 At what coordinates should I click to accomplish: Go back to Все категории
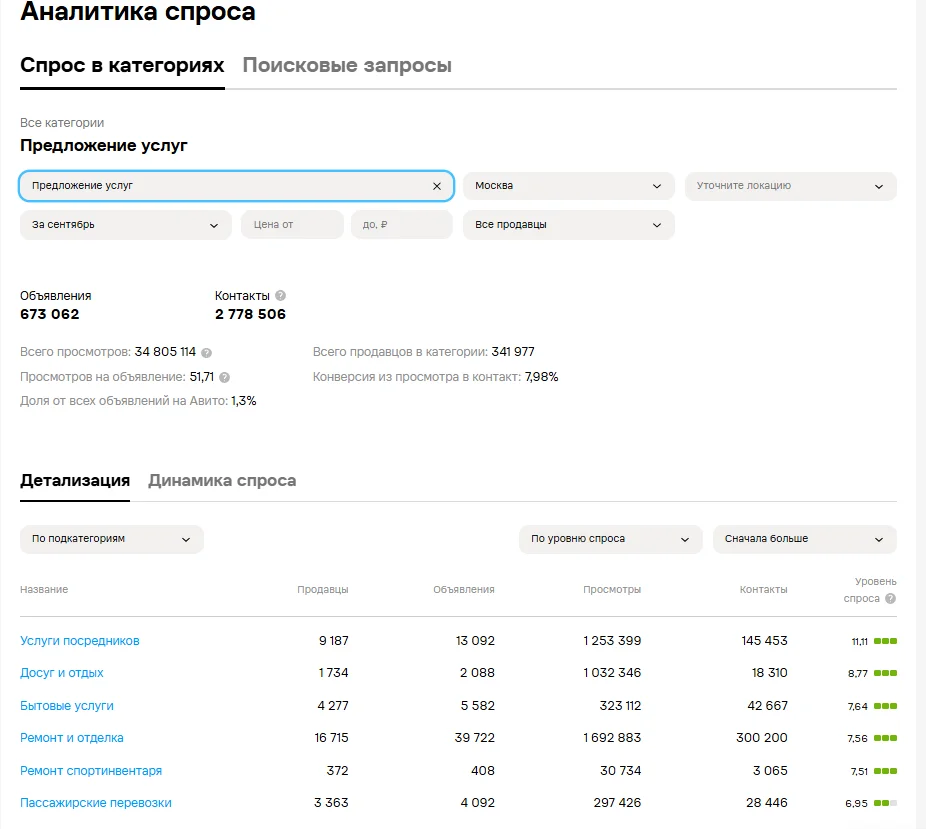(62, 123)
